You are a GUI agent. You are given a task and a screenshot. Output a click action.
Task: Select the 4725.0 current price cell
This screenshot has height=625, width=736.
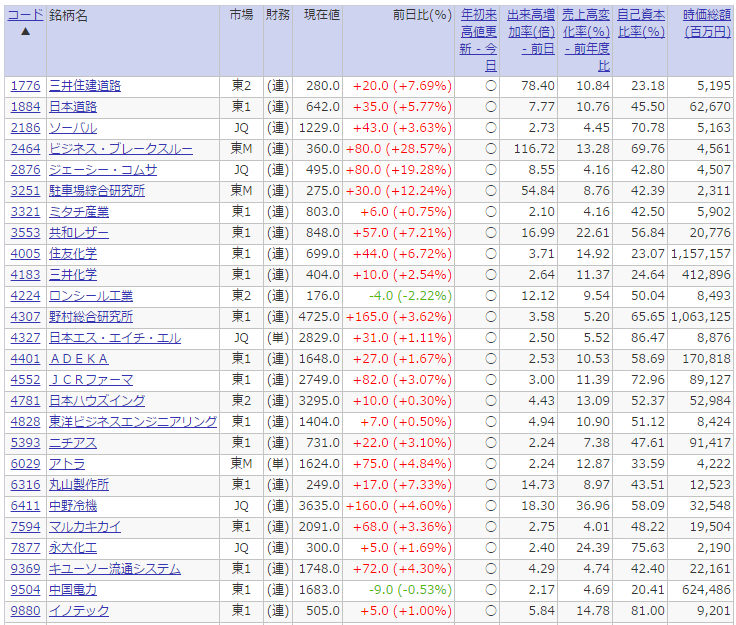(319, 317)
